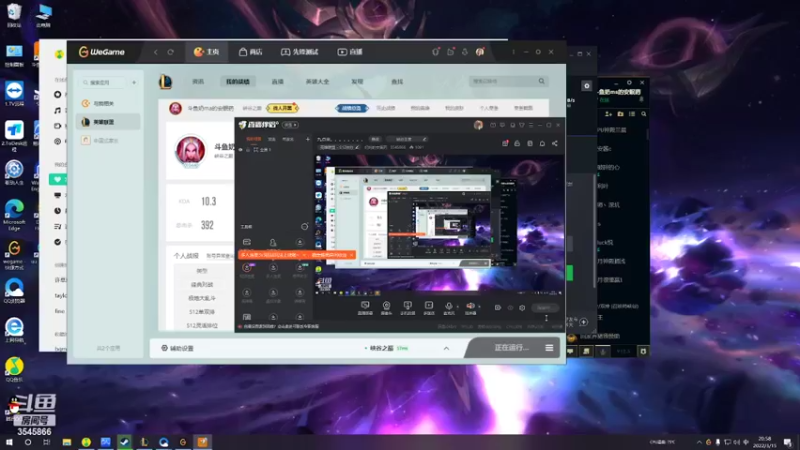Image resolution: width=800 pixels, height=450 pixels.
Task: Open WeGame 直播 live tab
Action: click(350, 52)
